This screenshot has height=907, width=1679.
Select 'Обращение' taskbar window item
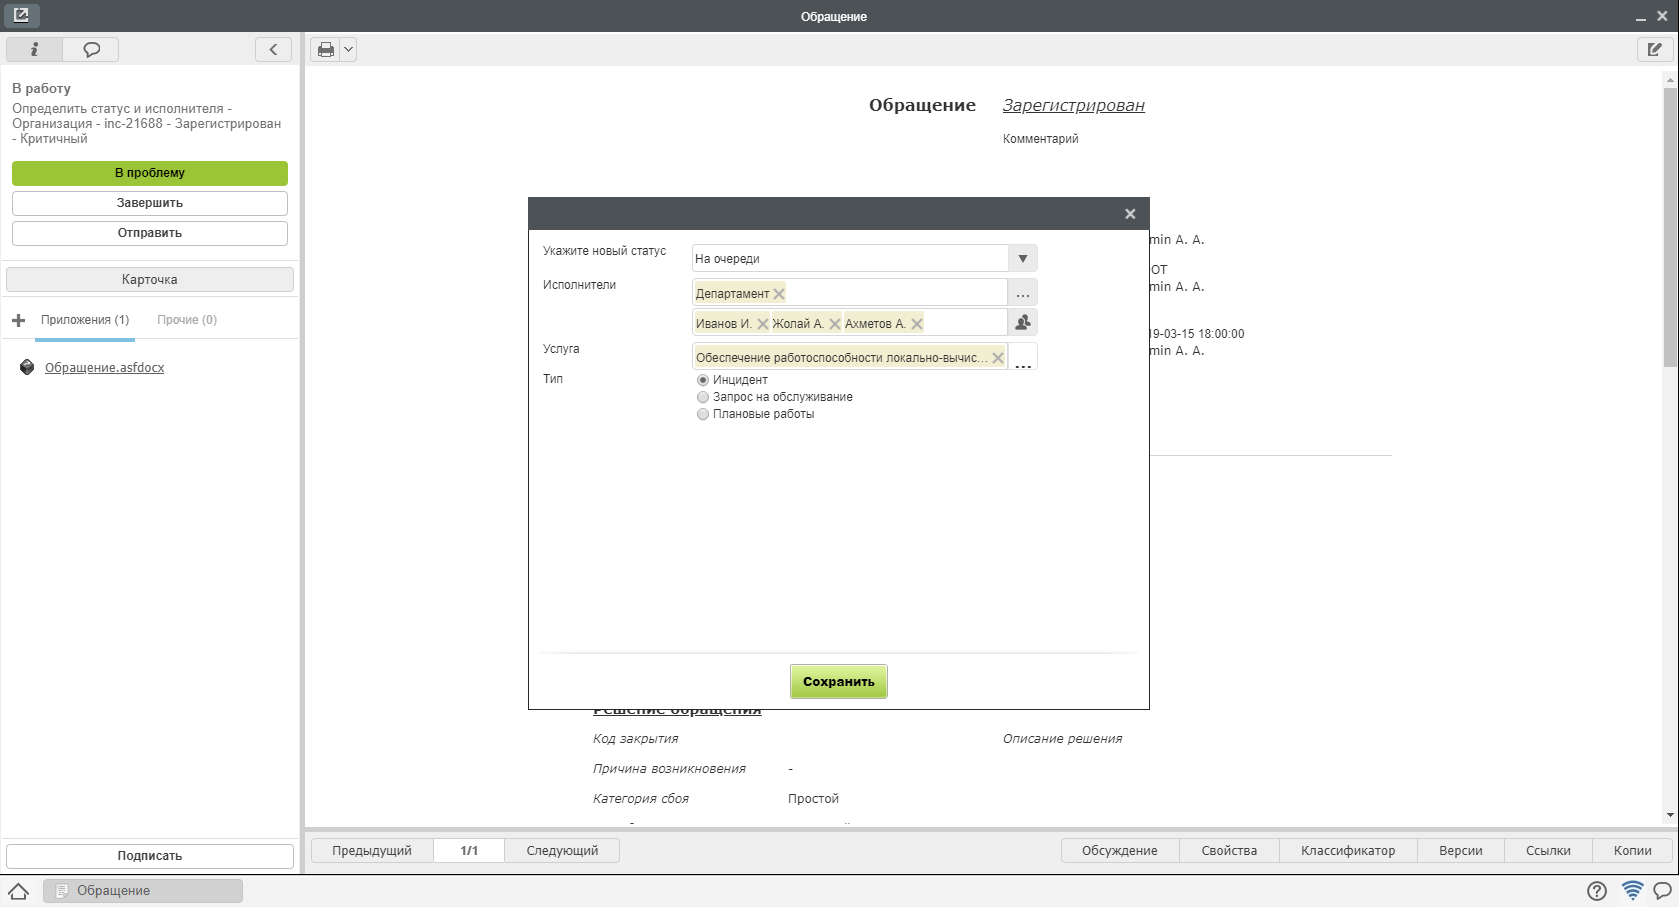pyautogui.click(x=143, y=891)
